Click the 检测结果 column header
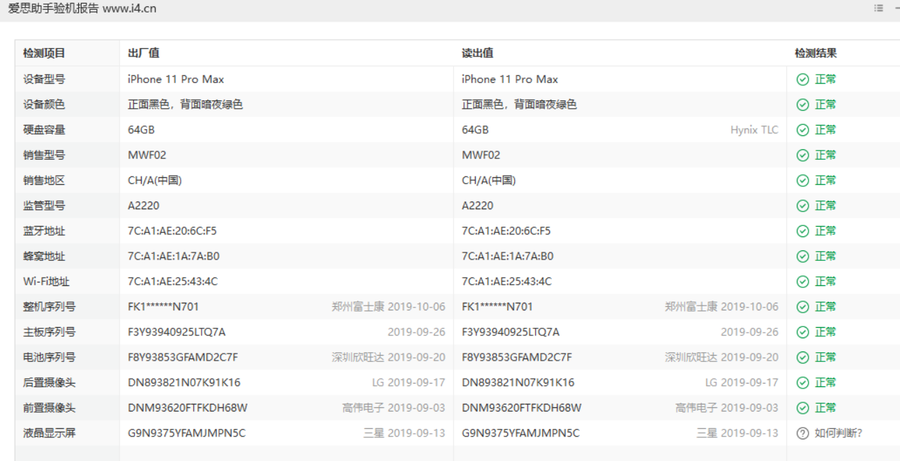Screen dimensions: 900x461 coord(816,53)
